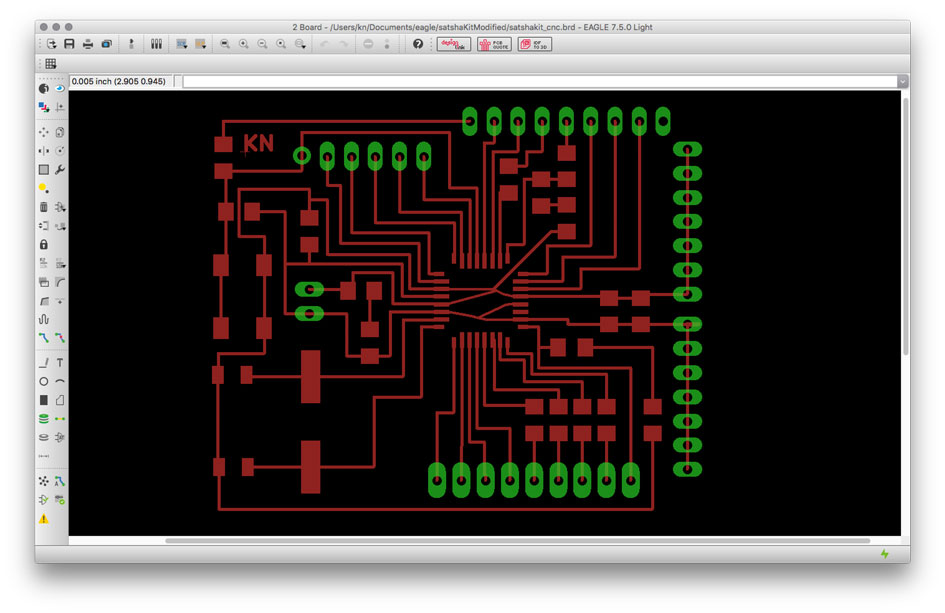Run the Ratsnest tool
The height and width of the screenshot is (613, 945).
[x=43, y=481]
